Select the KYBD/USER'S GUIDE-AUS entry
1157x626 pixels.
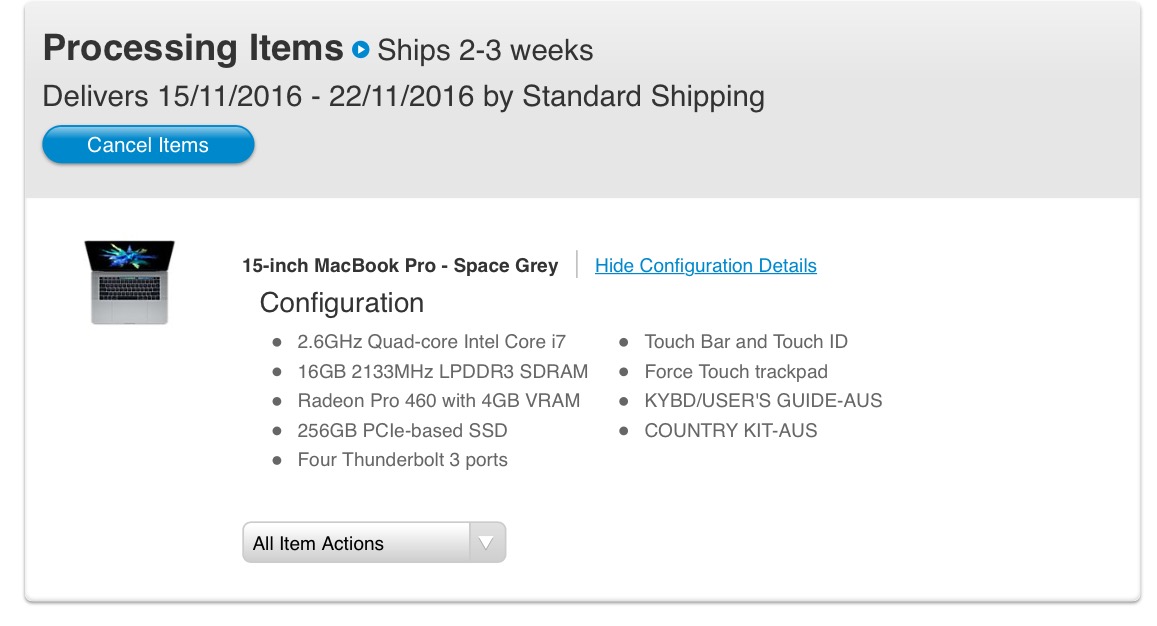pos(763,401)
